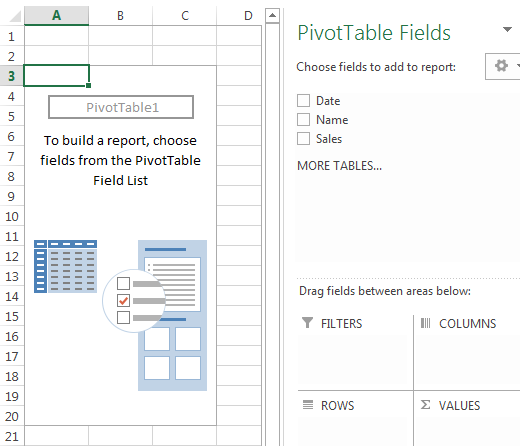
Task: Click the 'Date' field name
Action: point(328,101)
